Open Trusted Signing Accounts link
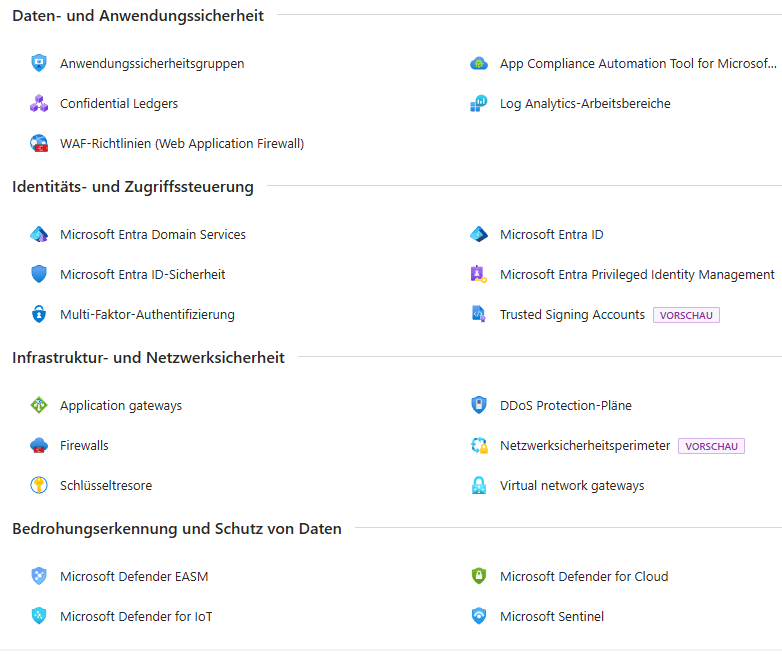782x662 pixels. [572, 314]
